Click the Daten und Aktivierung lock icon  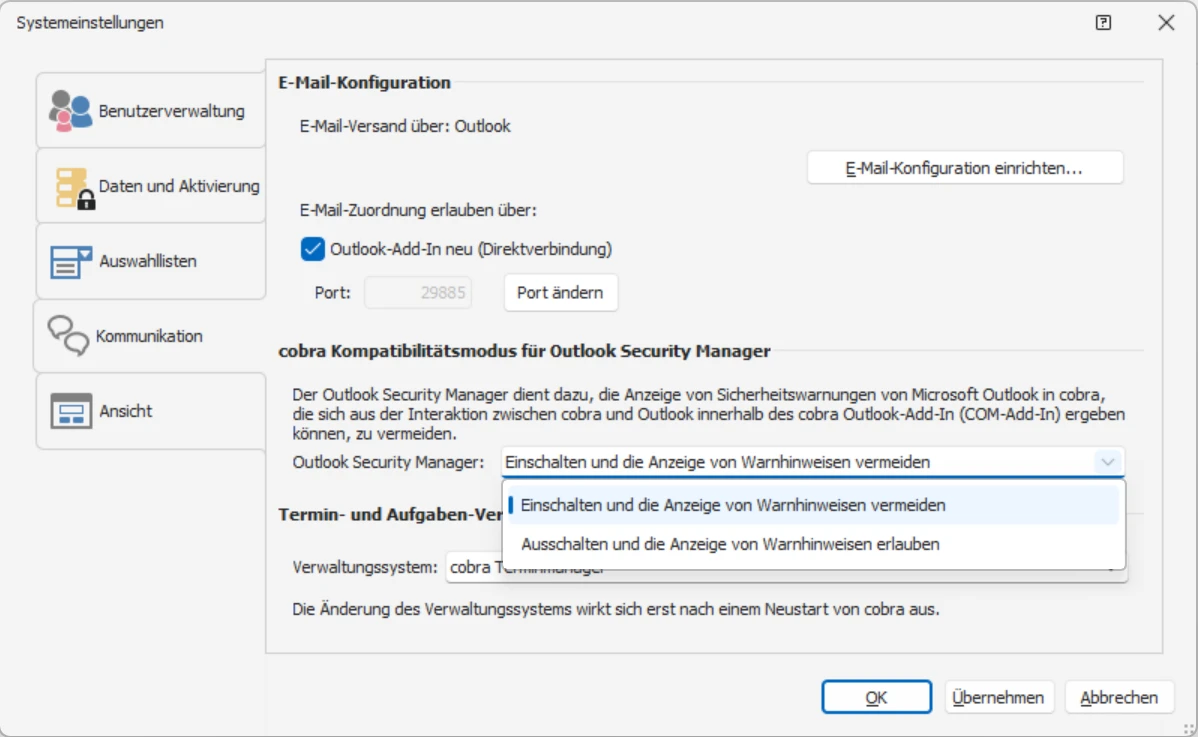[74, 187]
